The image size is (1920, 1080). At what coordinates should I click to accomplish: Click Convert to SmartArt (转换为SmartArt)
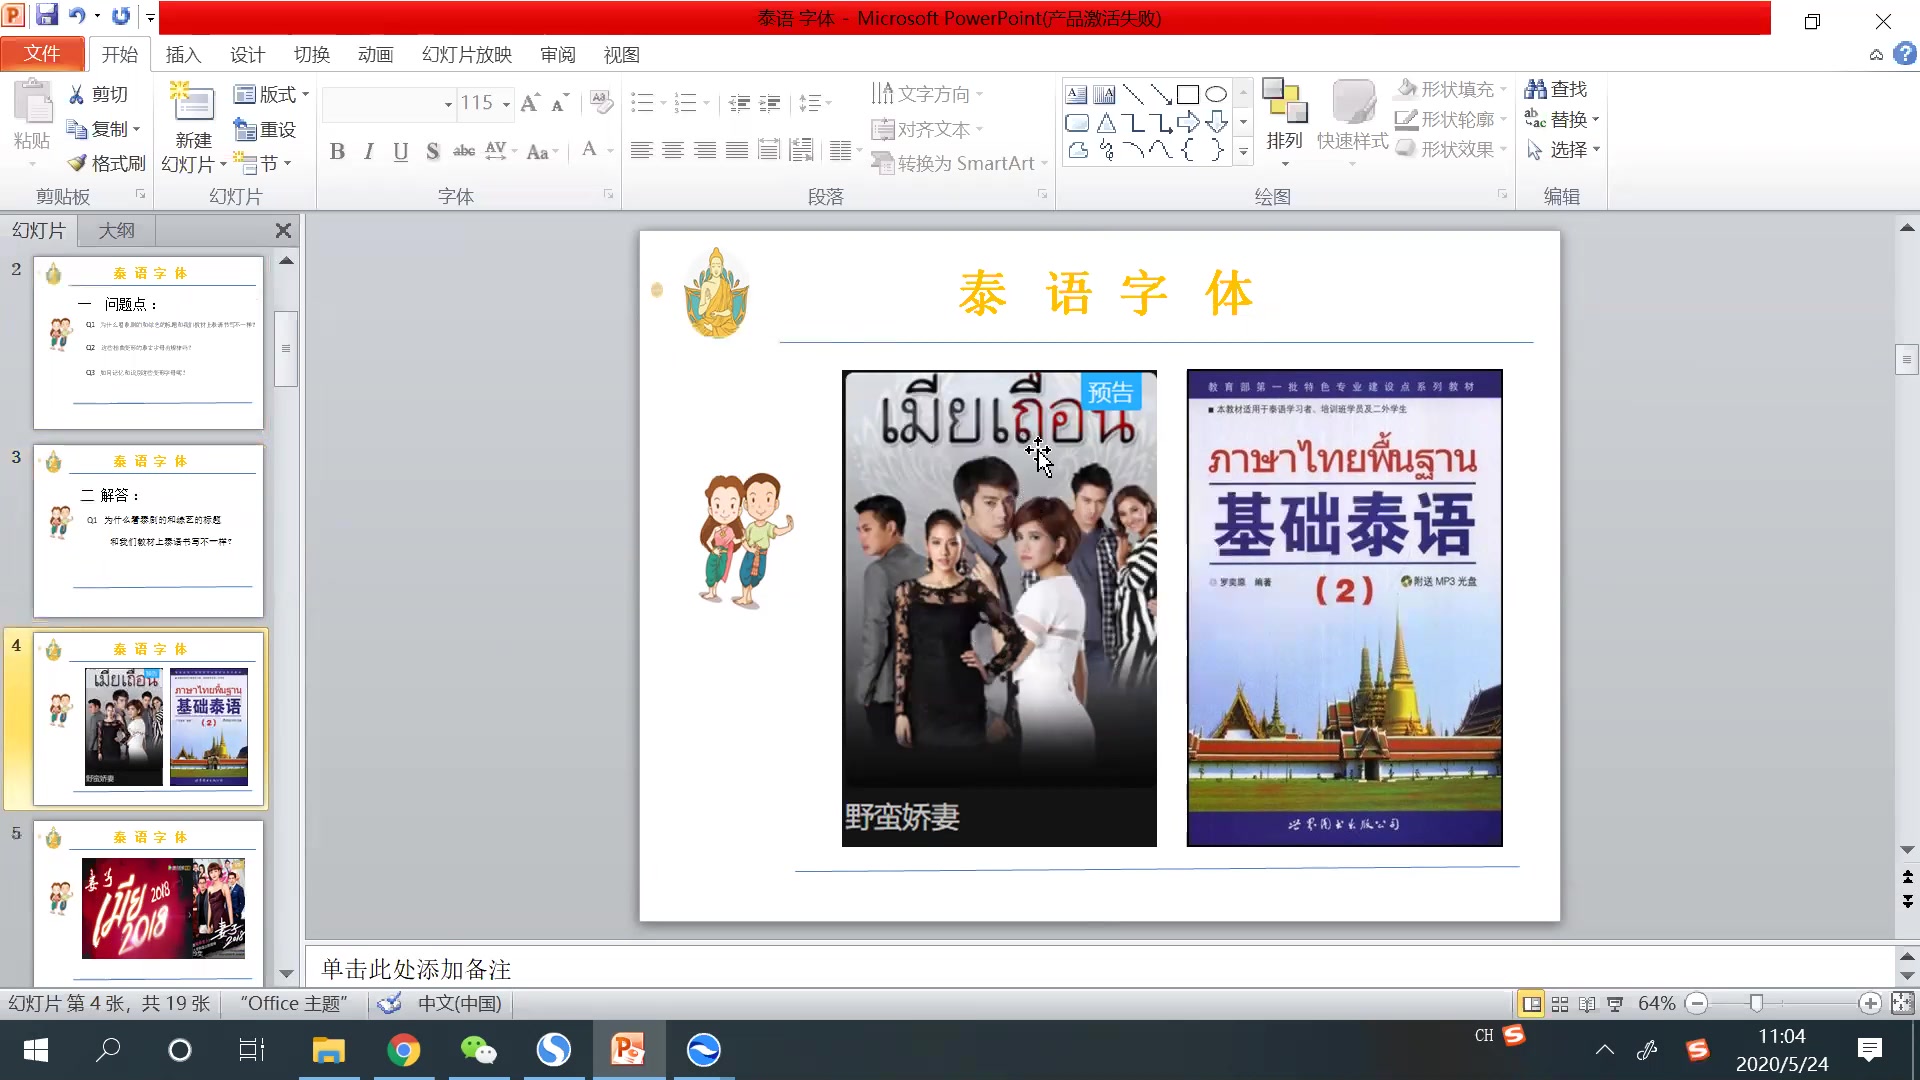[959, 163]
